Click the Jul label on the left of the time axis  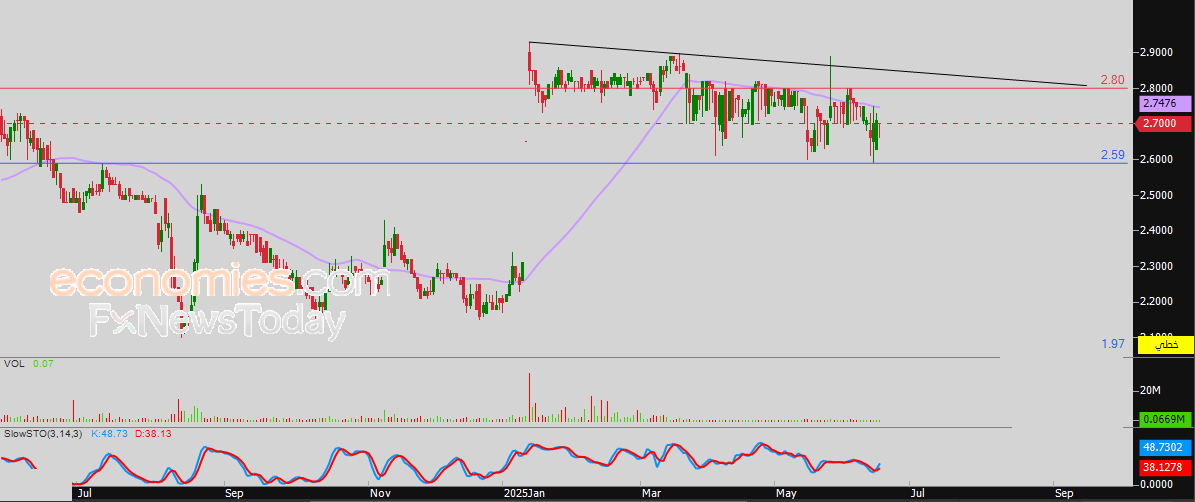click(85, 494)
